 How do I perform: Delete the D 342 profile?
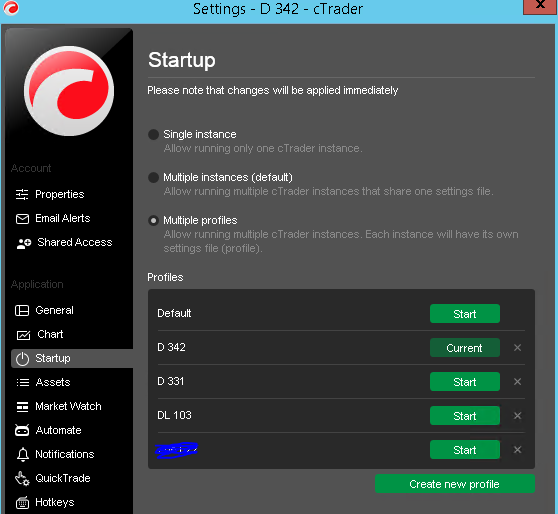click(x=517, y=348)
